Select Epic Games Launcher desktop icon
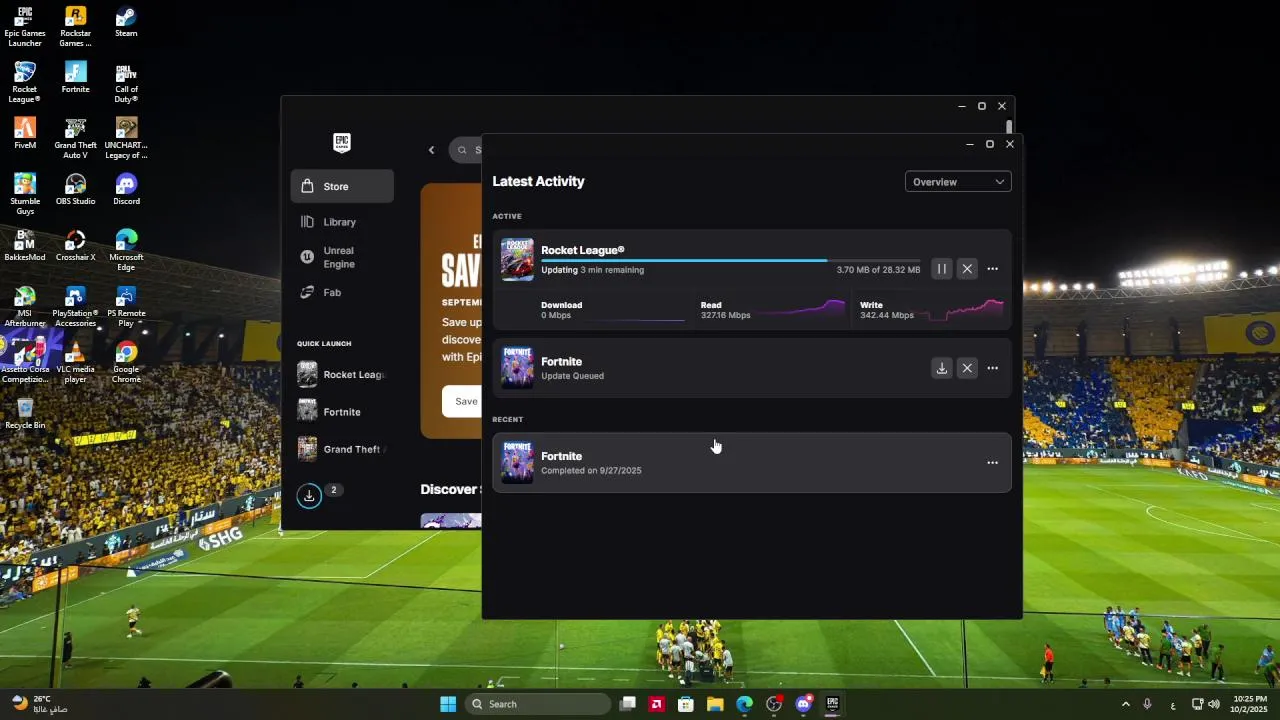1280x720 pixels. coord(25,27)
